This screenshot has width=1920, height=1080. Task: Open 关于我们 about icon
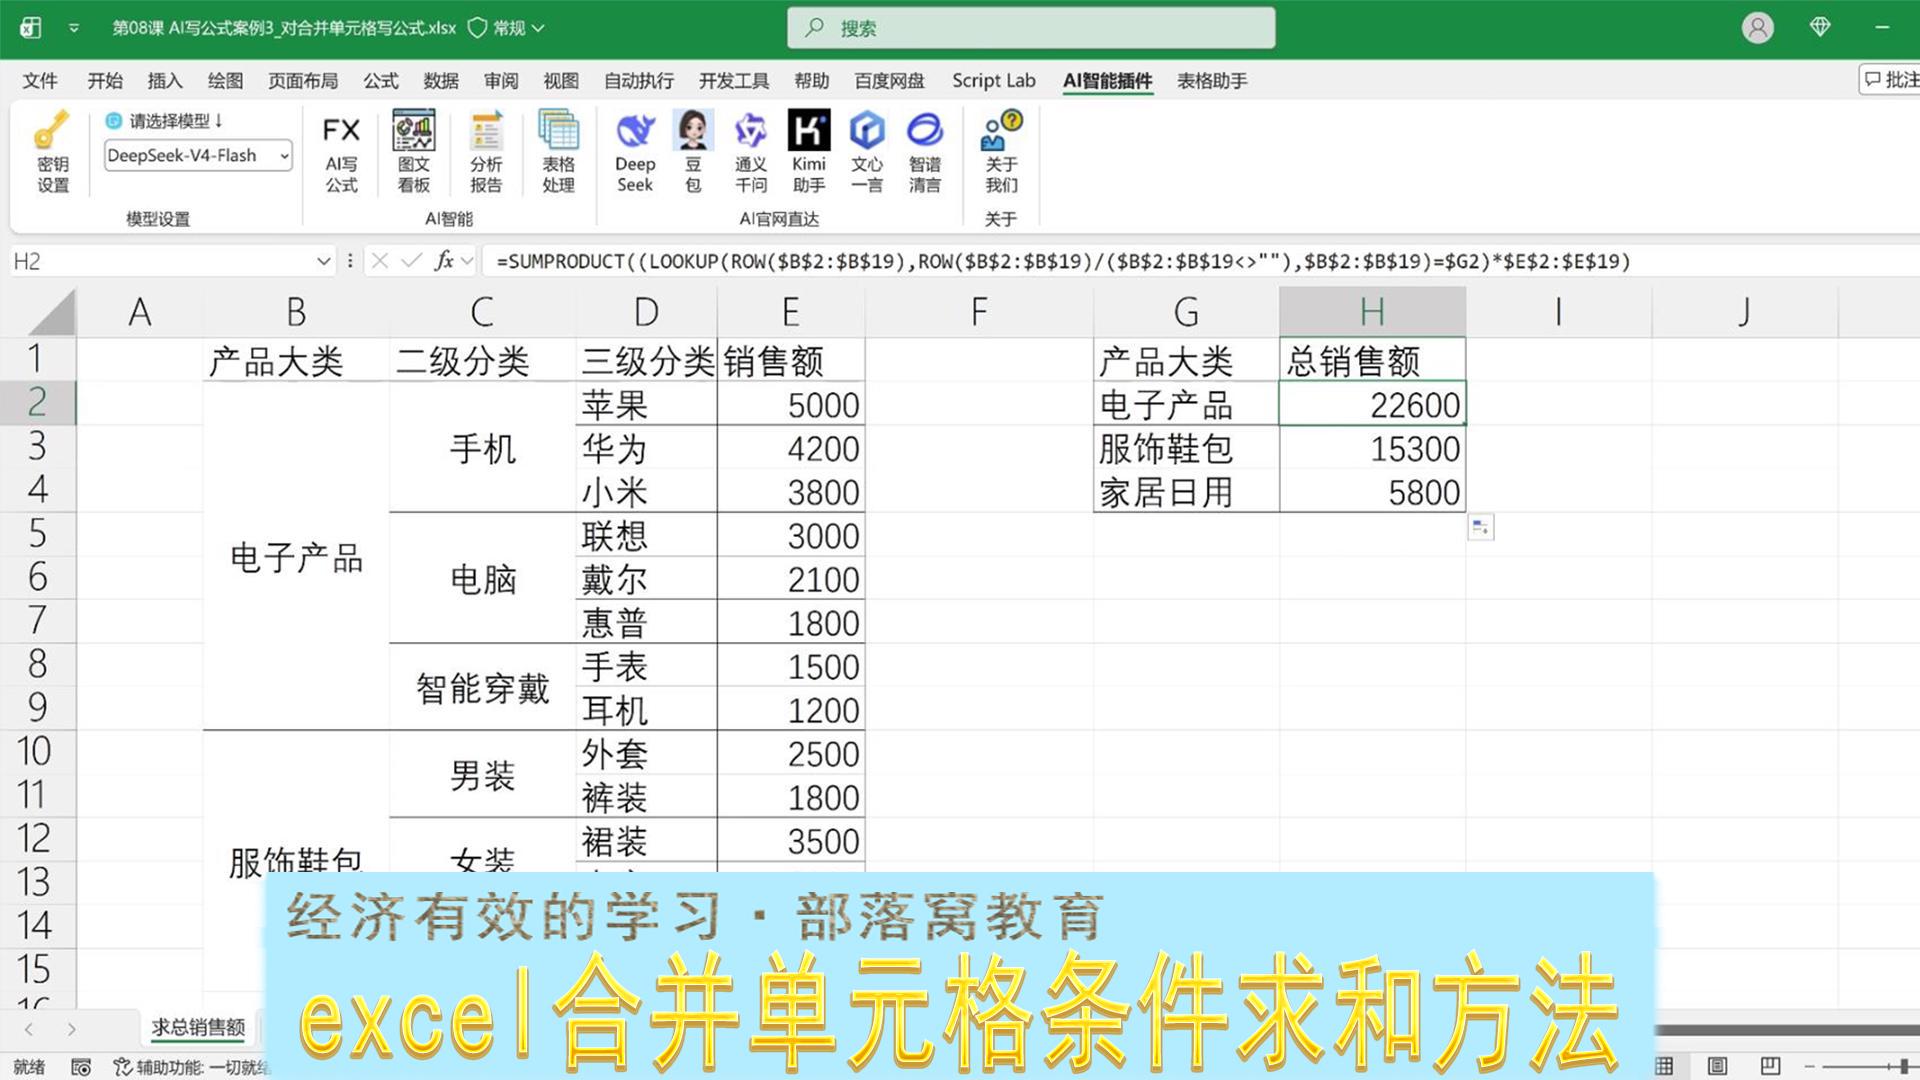(x=1001, y=152)
